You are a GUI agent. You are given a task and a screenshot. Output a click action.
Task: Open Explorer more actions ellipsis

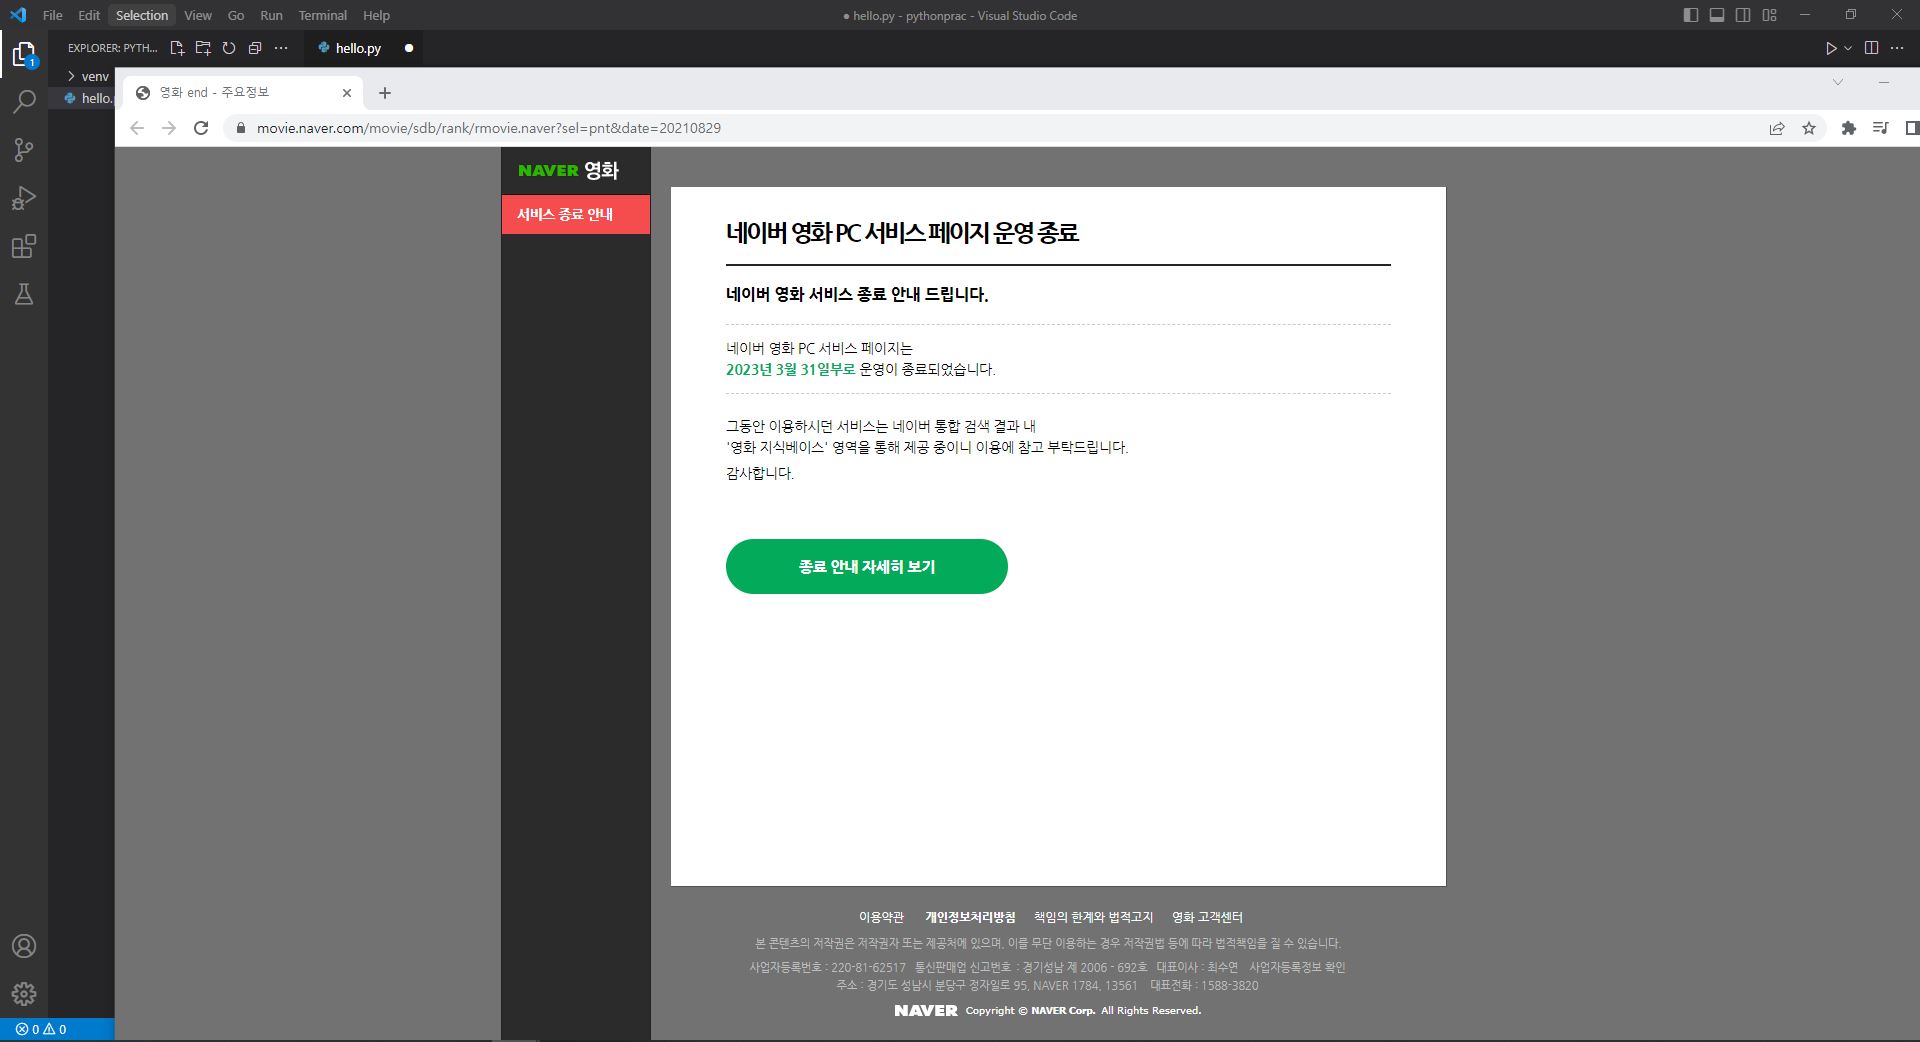[281, 48]
